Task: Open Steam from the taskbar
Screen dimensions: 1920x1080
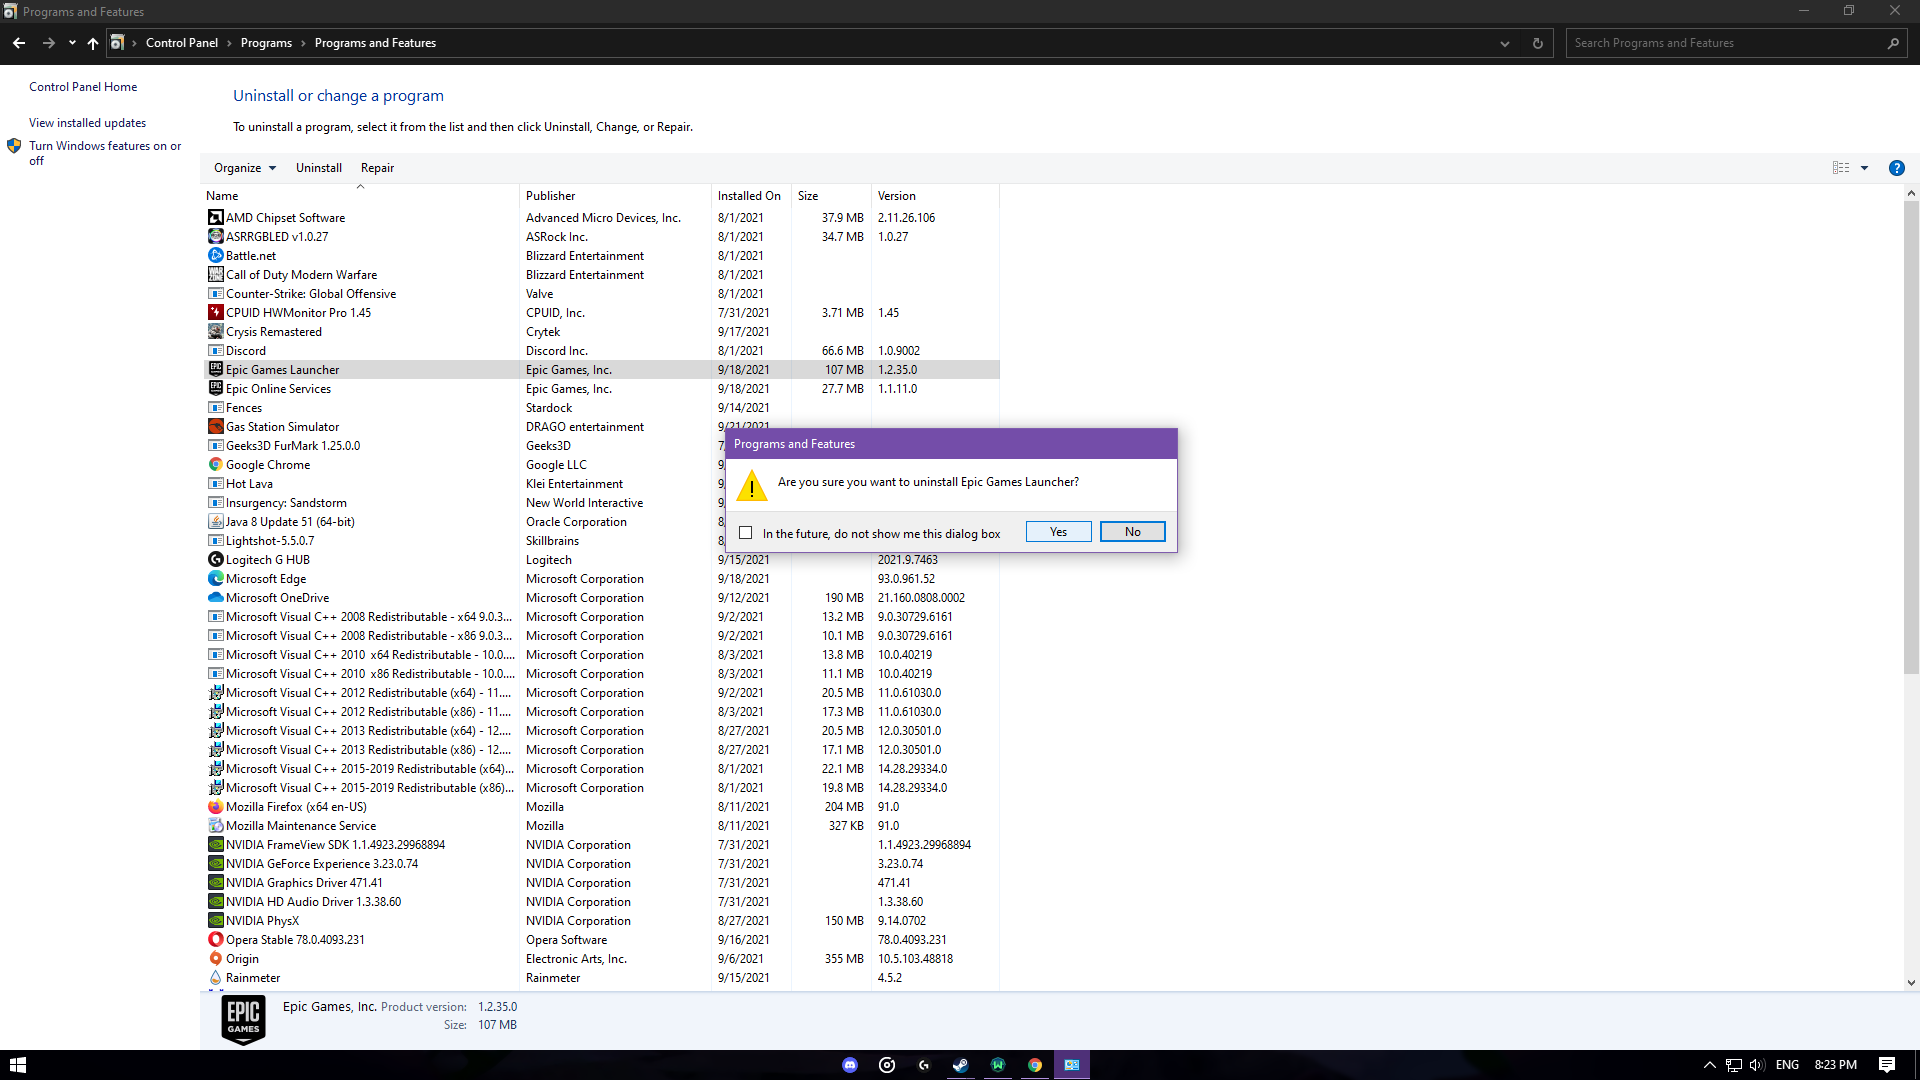Action: point(960,1065)
